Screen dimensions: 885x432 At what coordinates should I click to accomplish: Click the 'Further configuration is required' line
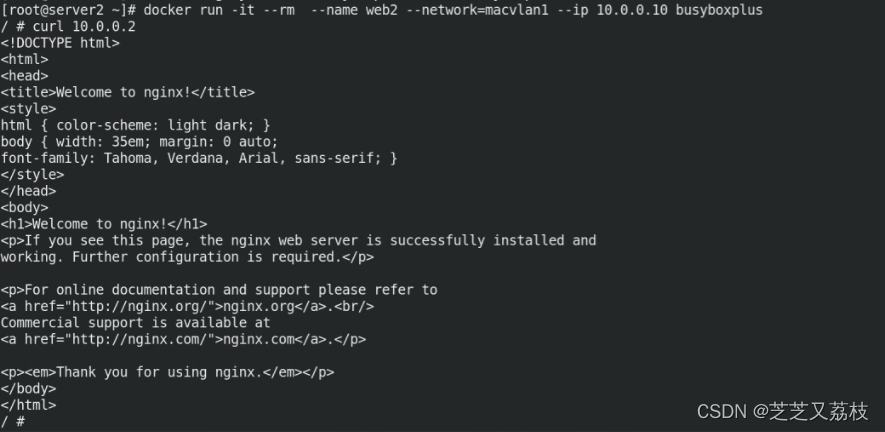pos(187,257)
